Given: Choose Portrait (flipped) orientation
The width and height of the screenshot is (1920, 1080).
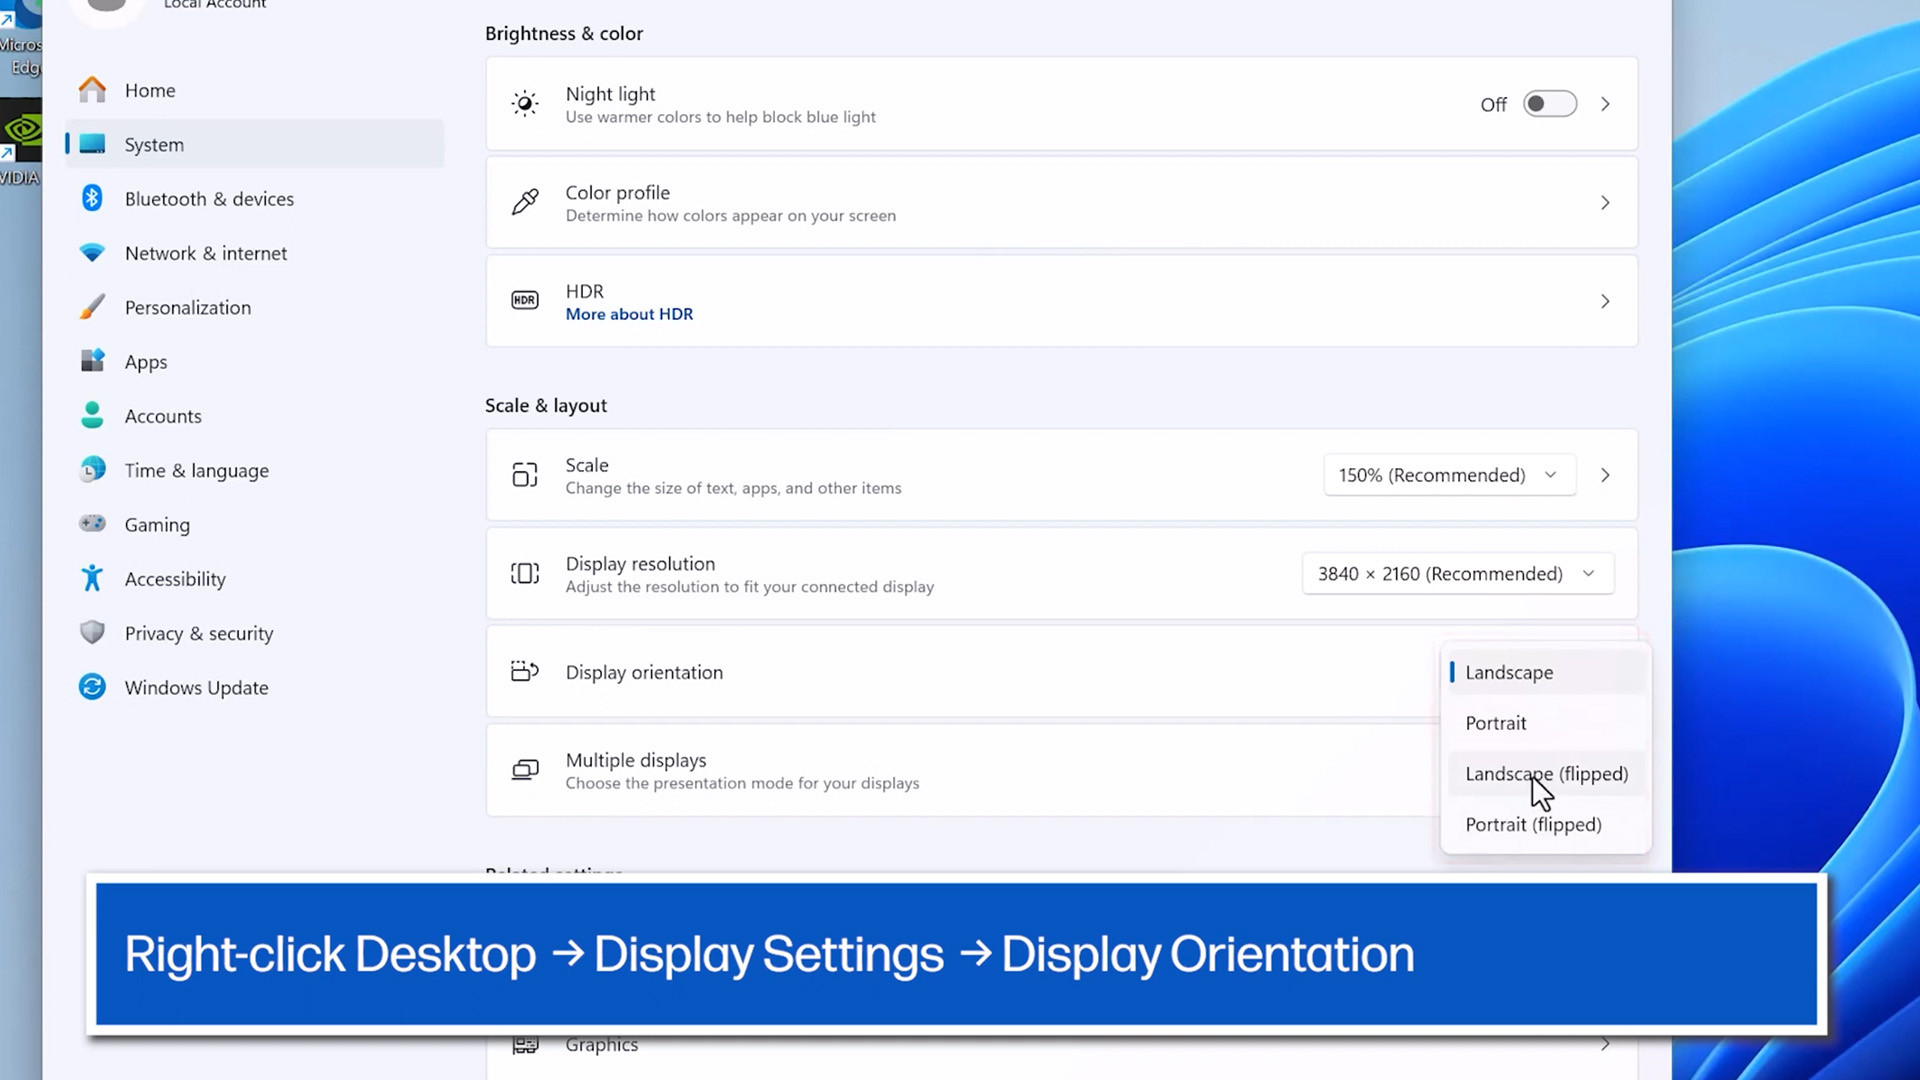Looking at the screenshot, I should click(x=1546, y=825).
